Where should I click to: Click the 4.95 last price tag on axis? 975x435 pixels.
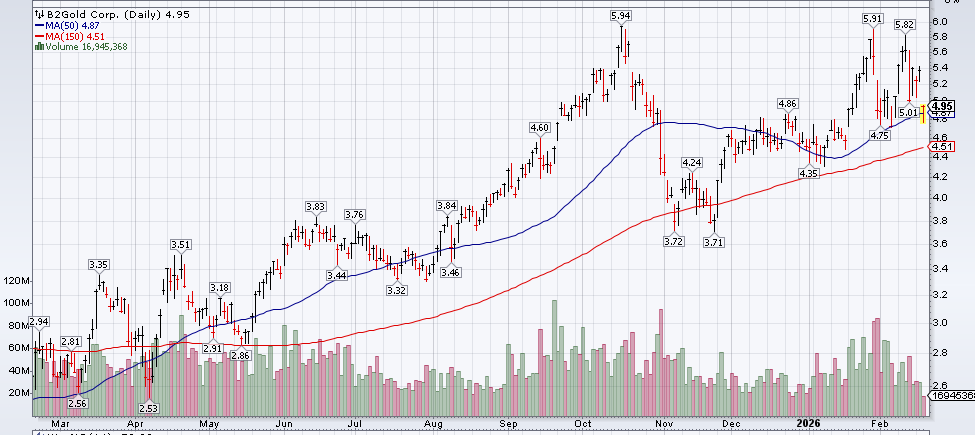[941, 105]
